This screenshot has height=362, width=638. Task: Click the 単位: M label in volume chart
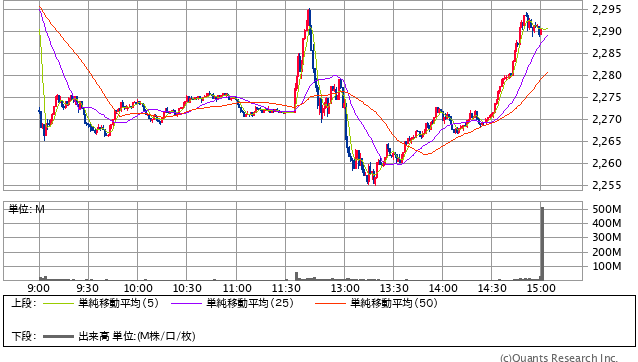[x=26, y=209]
